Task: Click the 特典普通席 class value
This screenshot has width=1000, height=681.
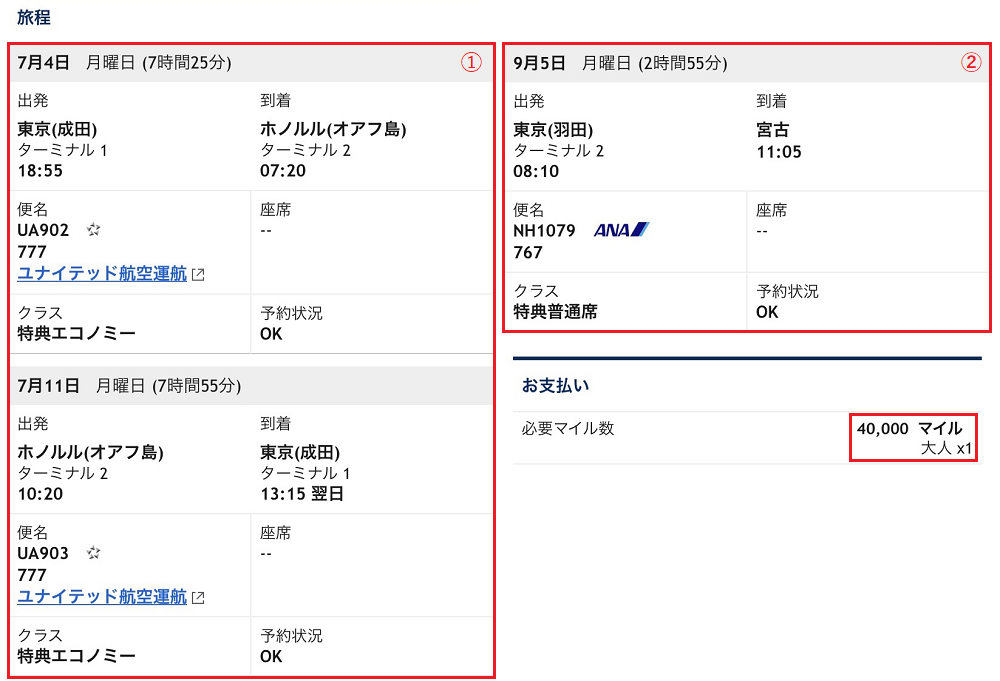Action: pos(555,312)
